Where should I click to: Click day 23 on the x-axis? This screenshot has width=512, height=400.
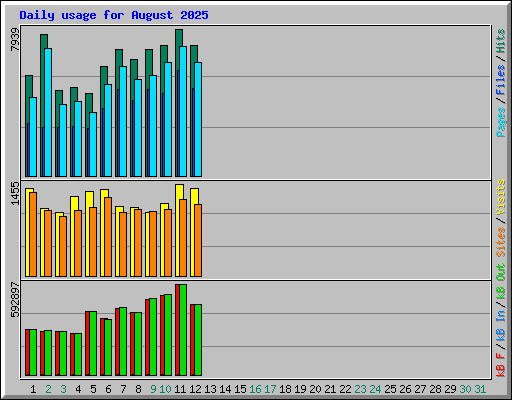(x=360, y=389)
